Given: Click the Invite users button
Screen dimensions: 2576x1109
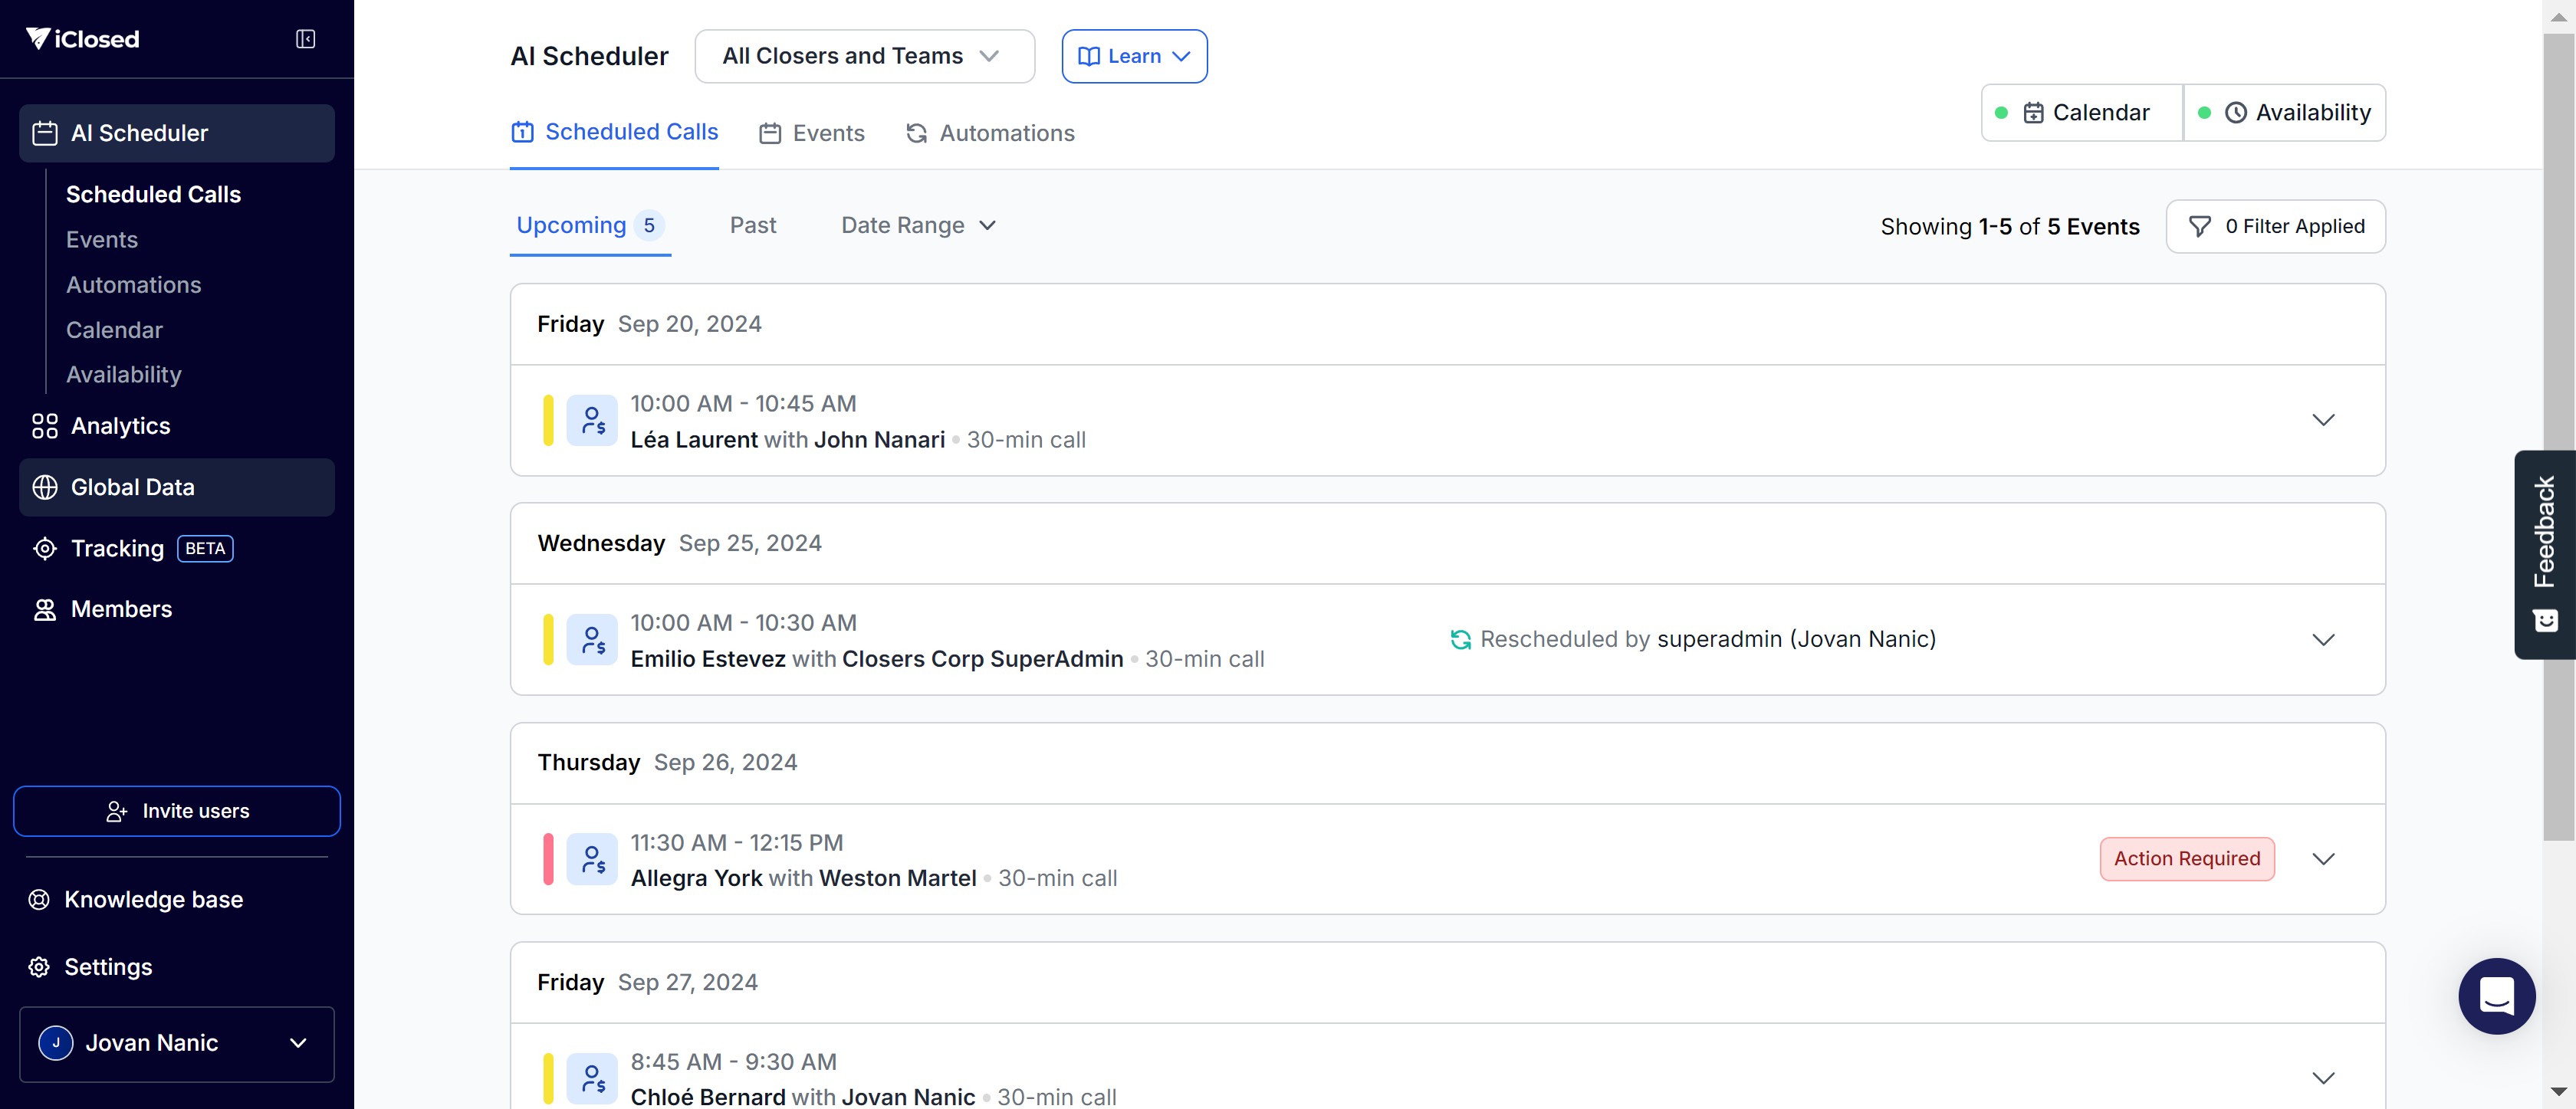Looking at the screenshot, I should (x=177, y=811).
